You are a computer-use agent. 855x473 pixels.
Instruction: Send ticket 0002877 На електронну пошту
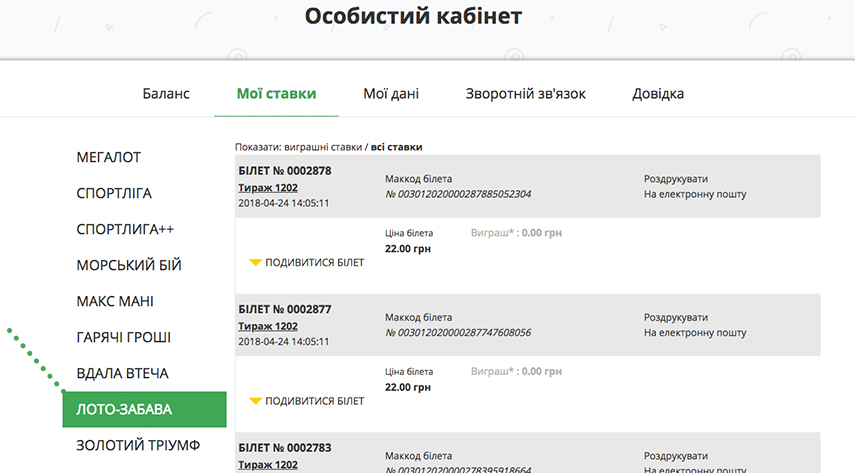[695, 333]
